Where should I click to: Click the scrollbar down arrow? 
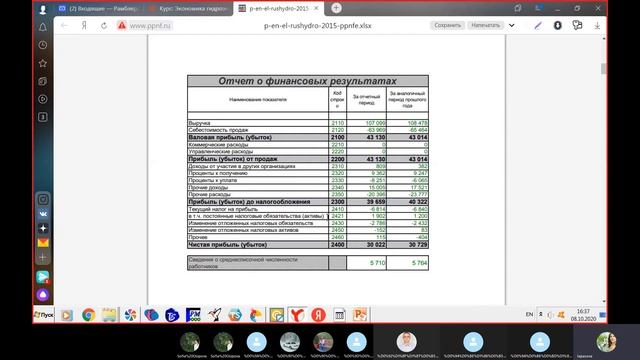604,301
